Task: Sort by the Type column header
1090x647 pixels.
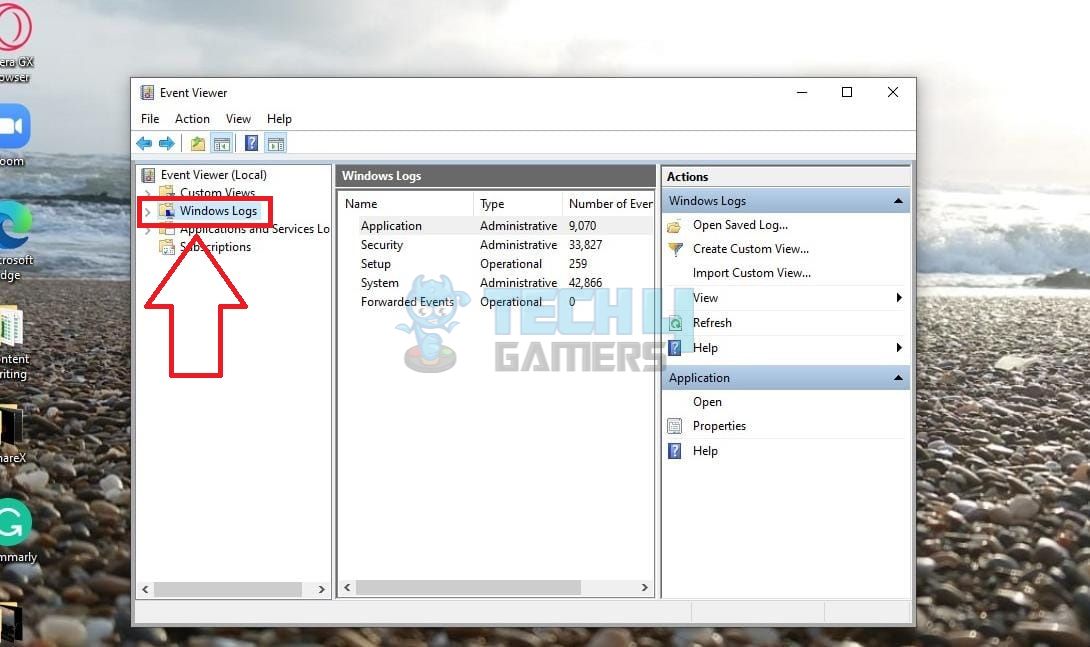Action: (x=518, y=204)
